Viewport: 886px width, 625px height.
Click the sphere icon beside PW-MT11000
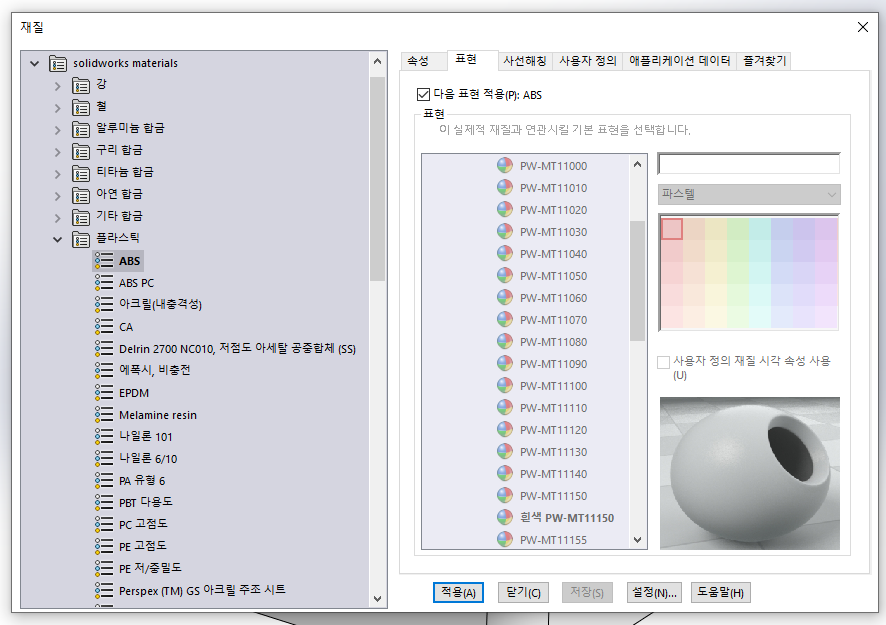coord(503,166)
